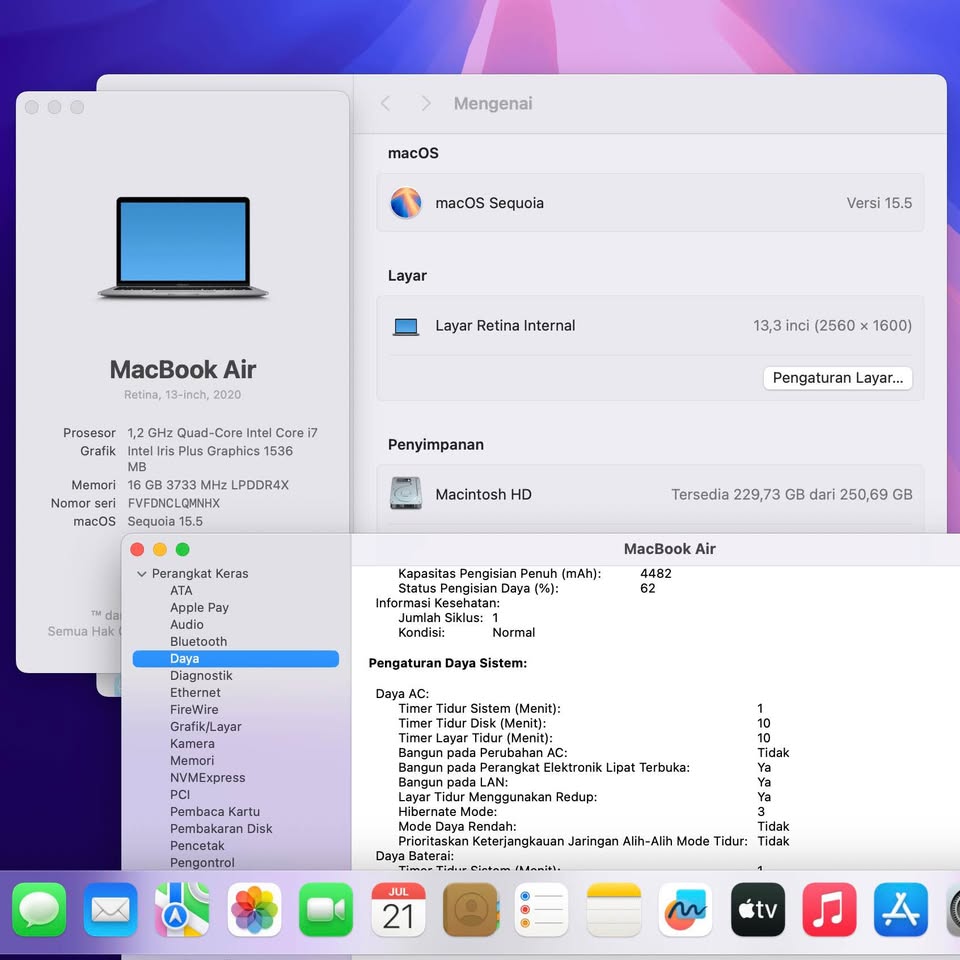Open Maps from the Dock
This screenshot has height=960, width=960.
[182, 909]
